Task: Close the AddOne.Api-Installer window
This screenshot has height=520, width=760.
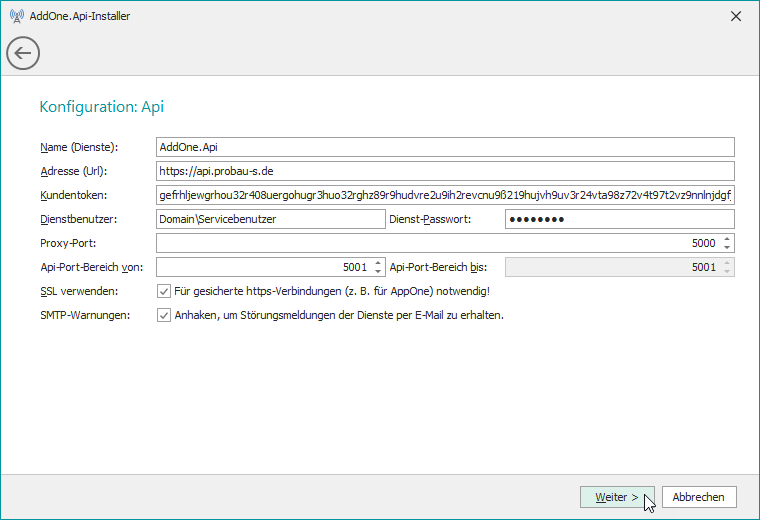Action: (736, 16)
